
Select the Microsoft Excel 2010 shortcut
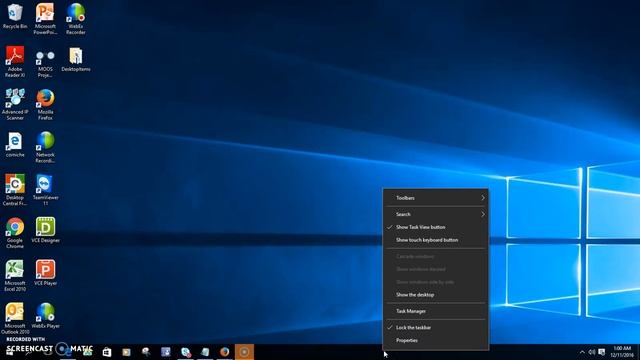(x=15, y=276)
